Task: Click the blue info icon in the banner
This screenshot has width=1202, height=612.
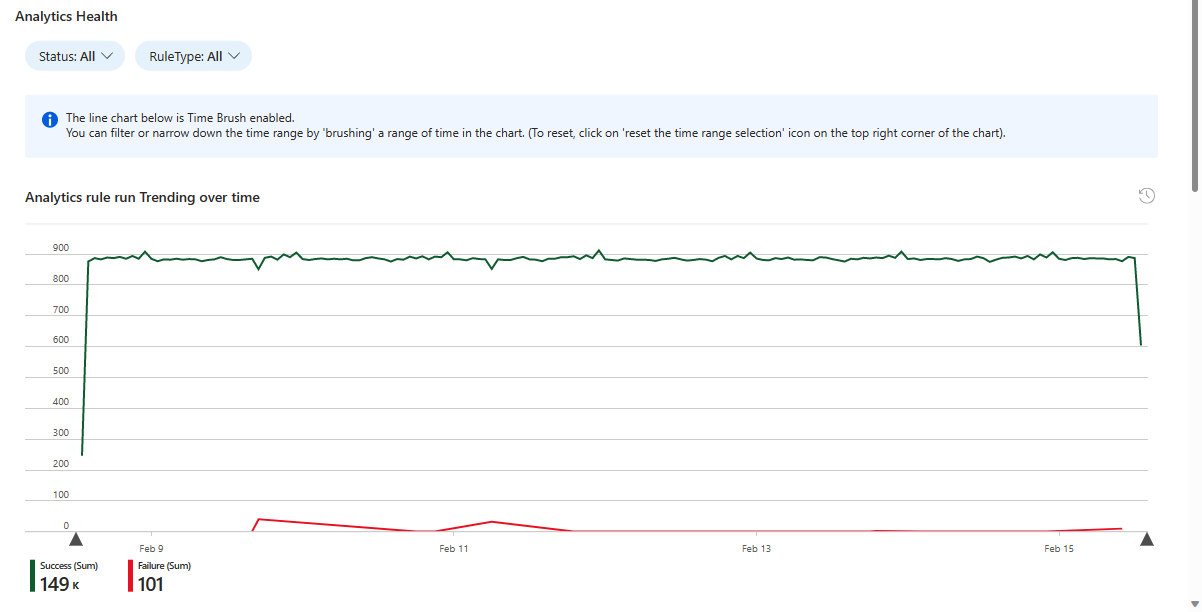Action: click(x=49, y=120)
